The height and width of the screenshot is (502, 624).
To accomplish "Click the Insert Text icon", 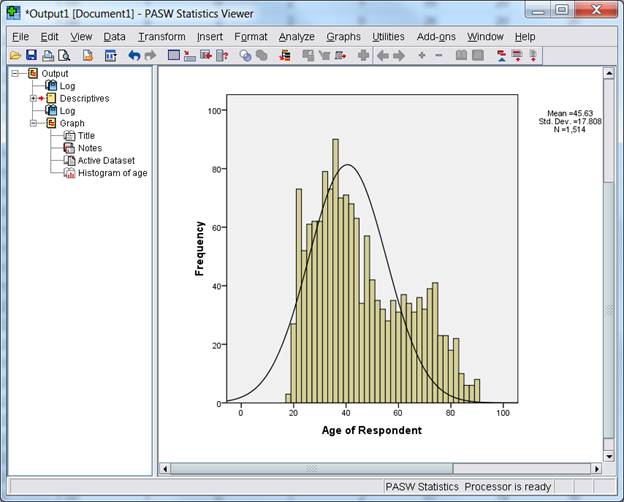I will (x=533, y=56).
